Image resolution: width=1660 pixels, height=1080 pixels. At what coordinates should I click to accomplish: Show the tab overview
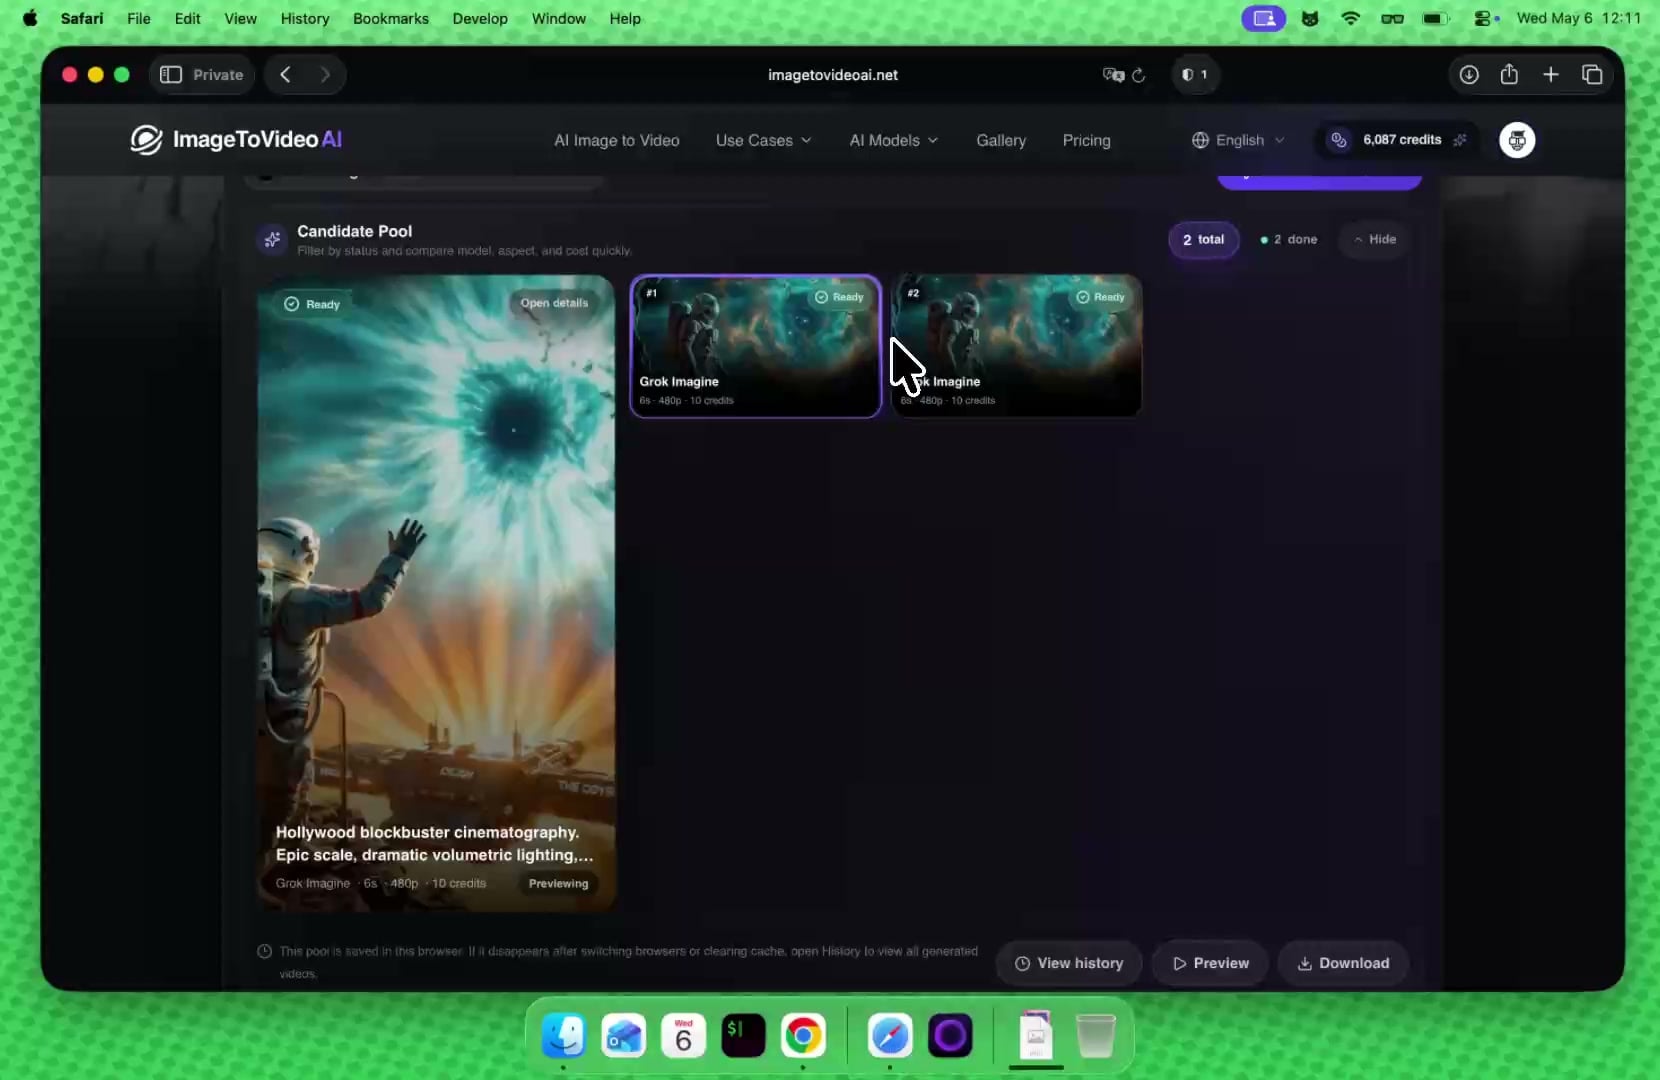tap(1592, 75)
